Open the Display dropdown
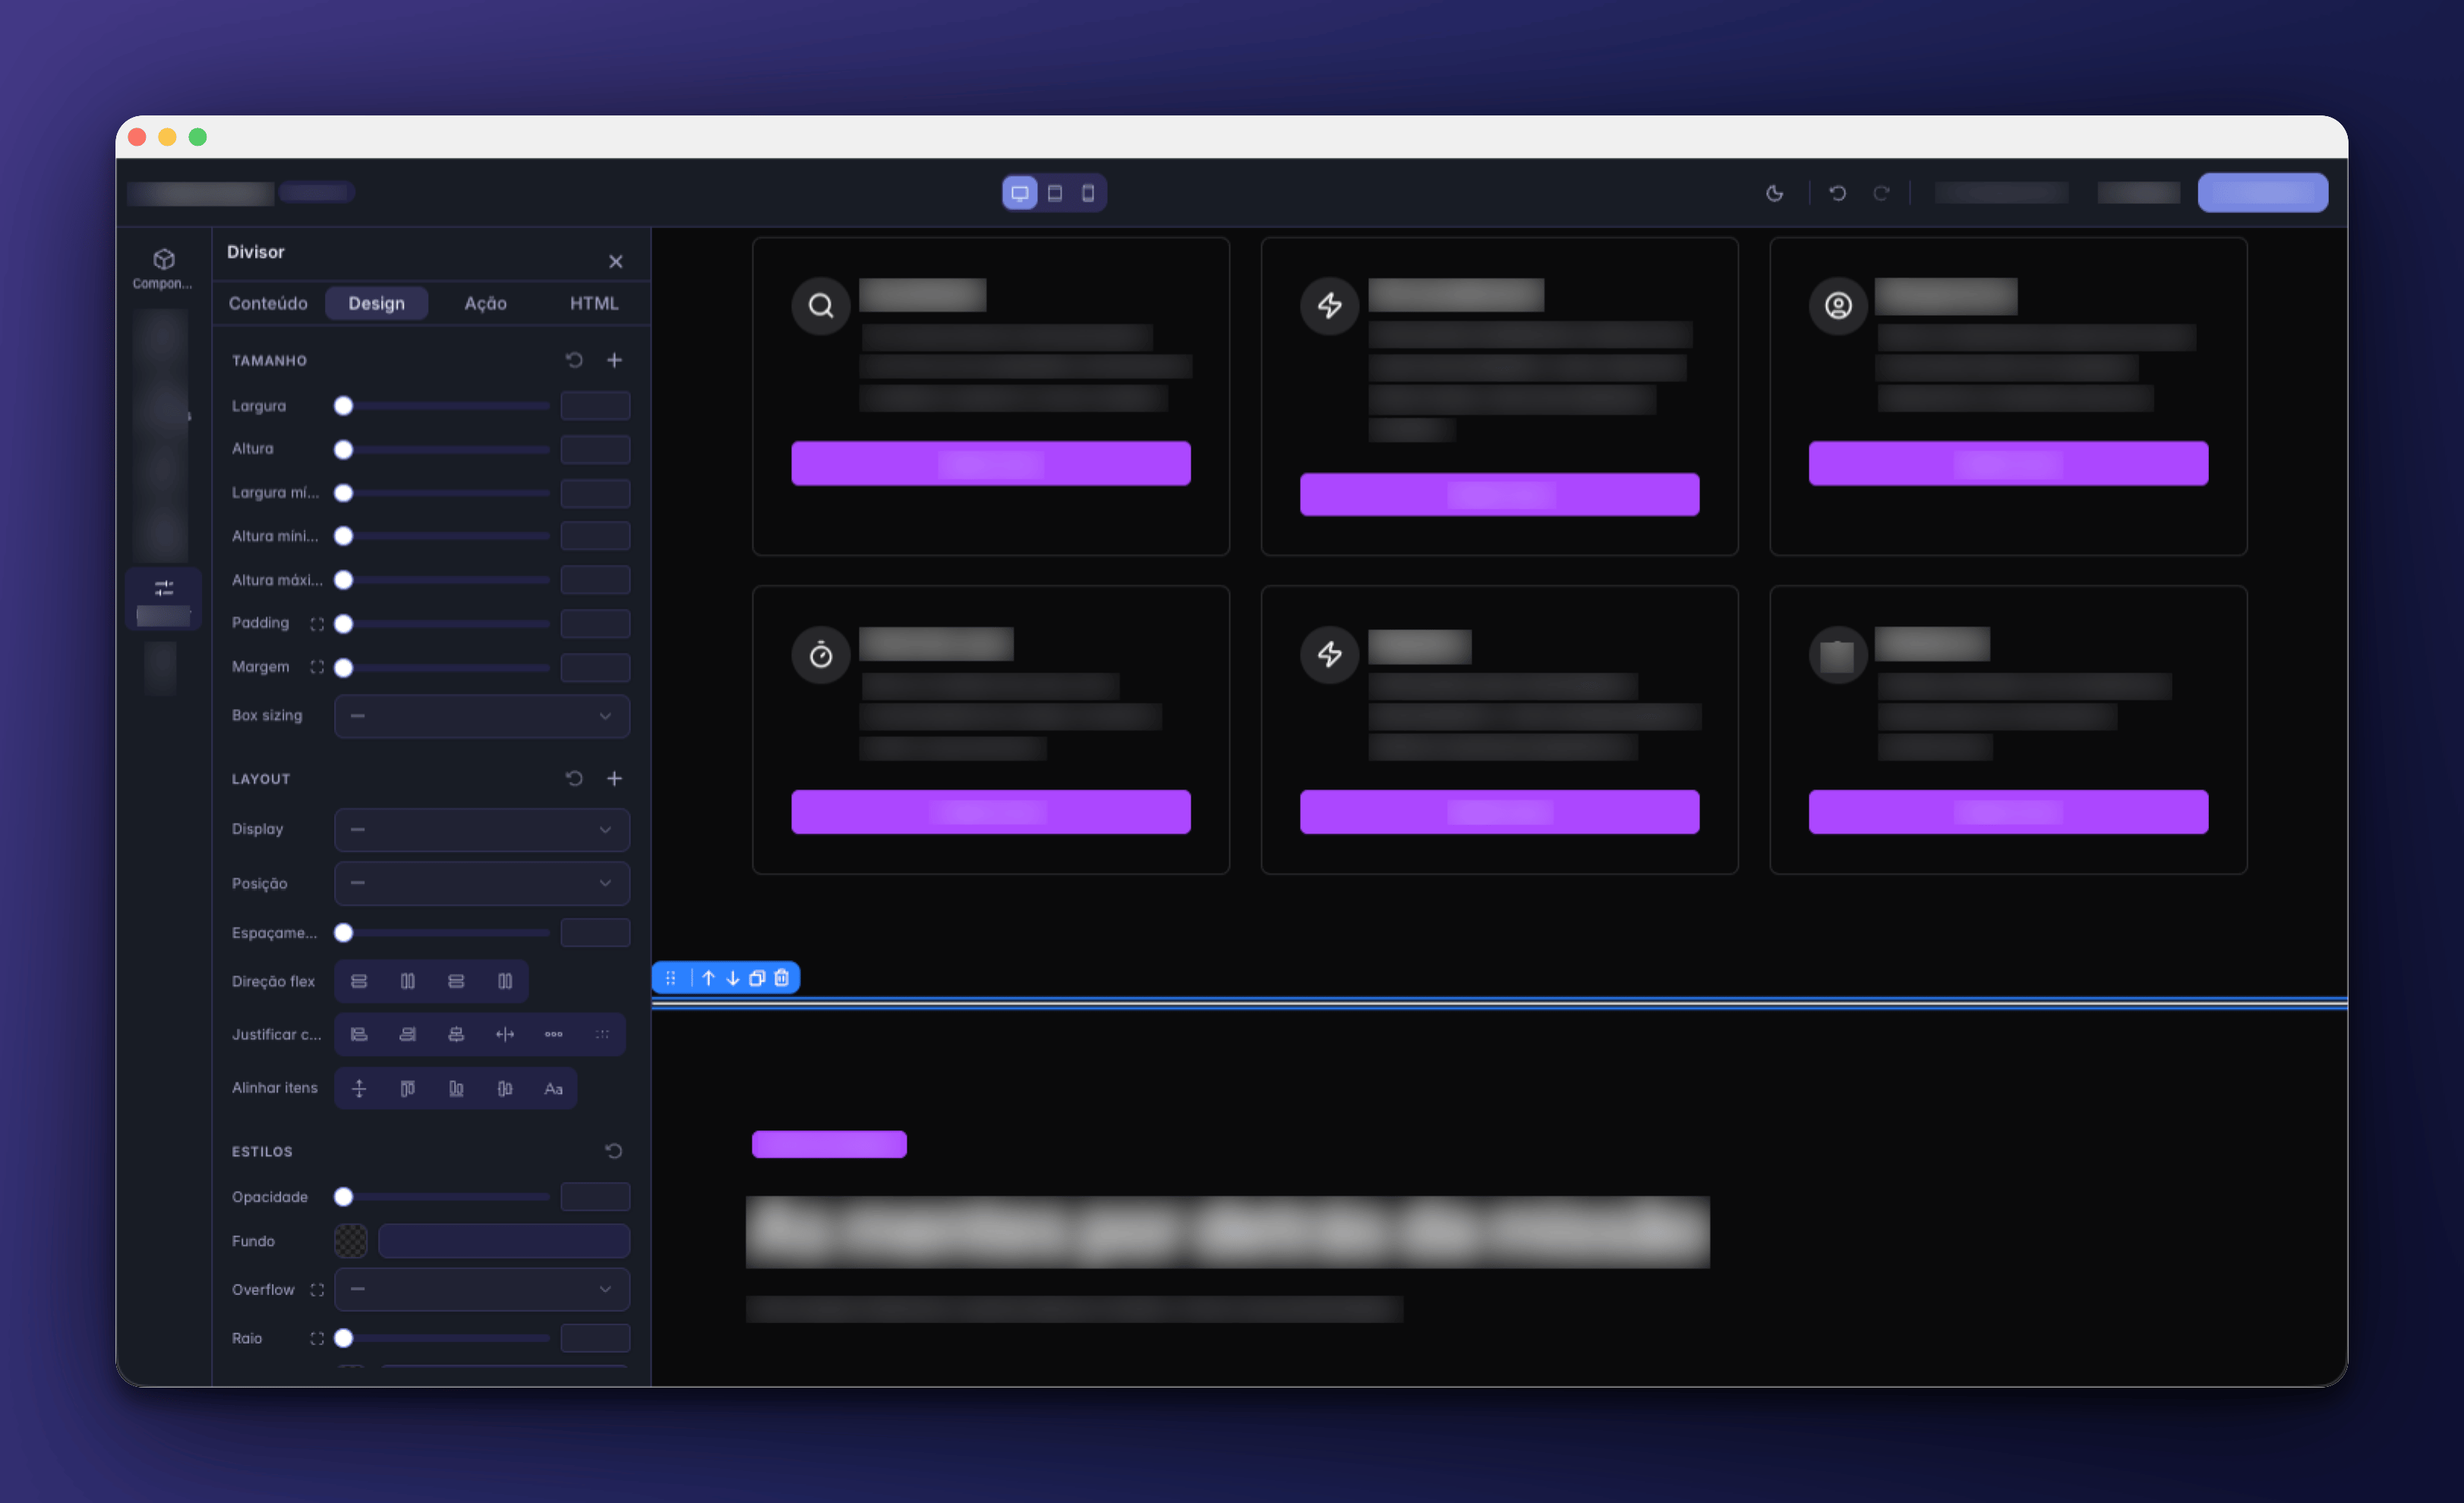This screenshot has width=2464, height=1503. pos(482,830)
